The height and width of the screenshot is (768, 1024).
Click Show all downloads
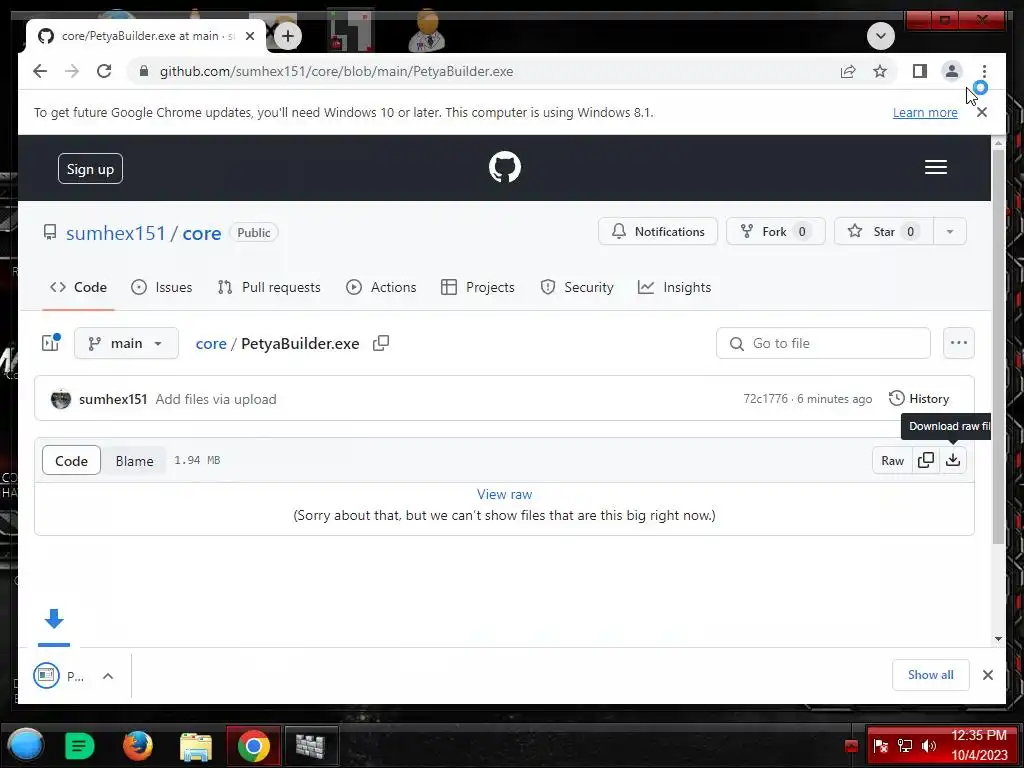coord(930,675)
